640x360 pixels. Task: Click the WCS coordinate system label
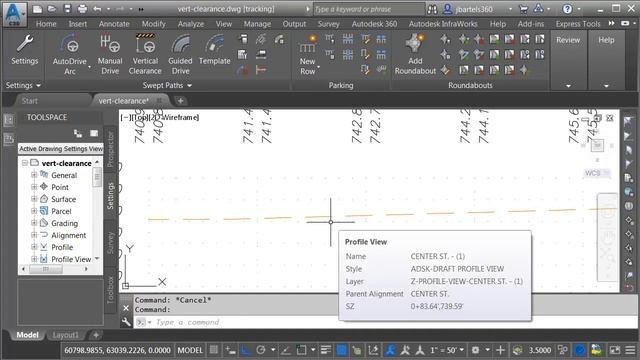point(593,173)
